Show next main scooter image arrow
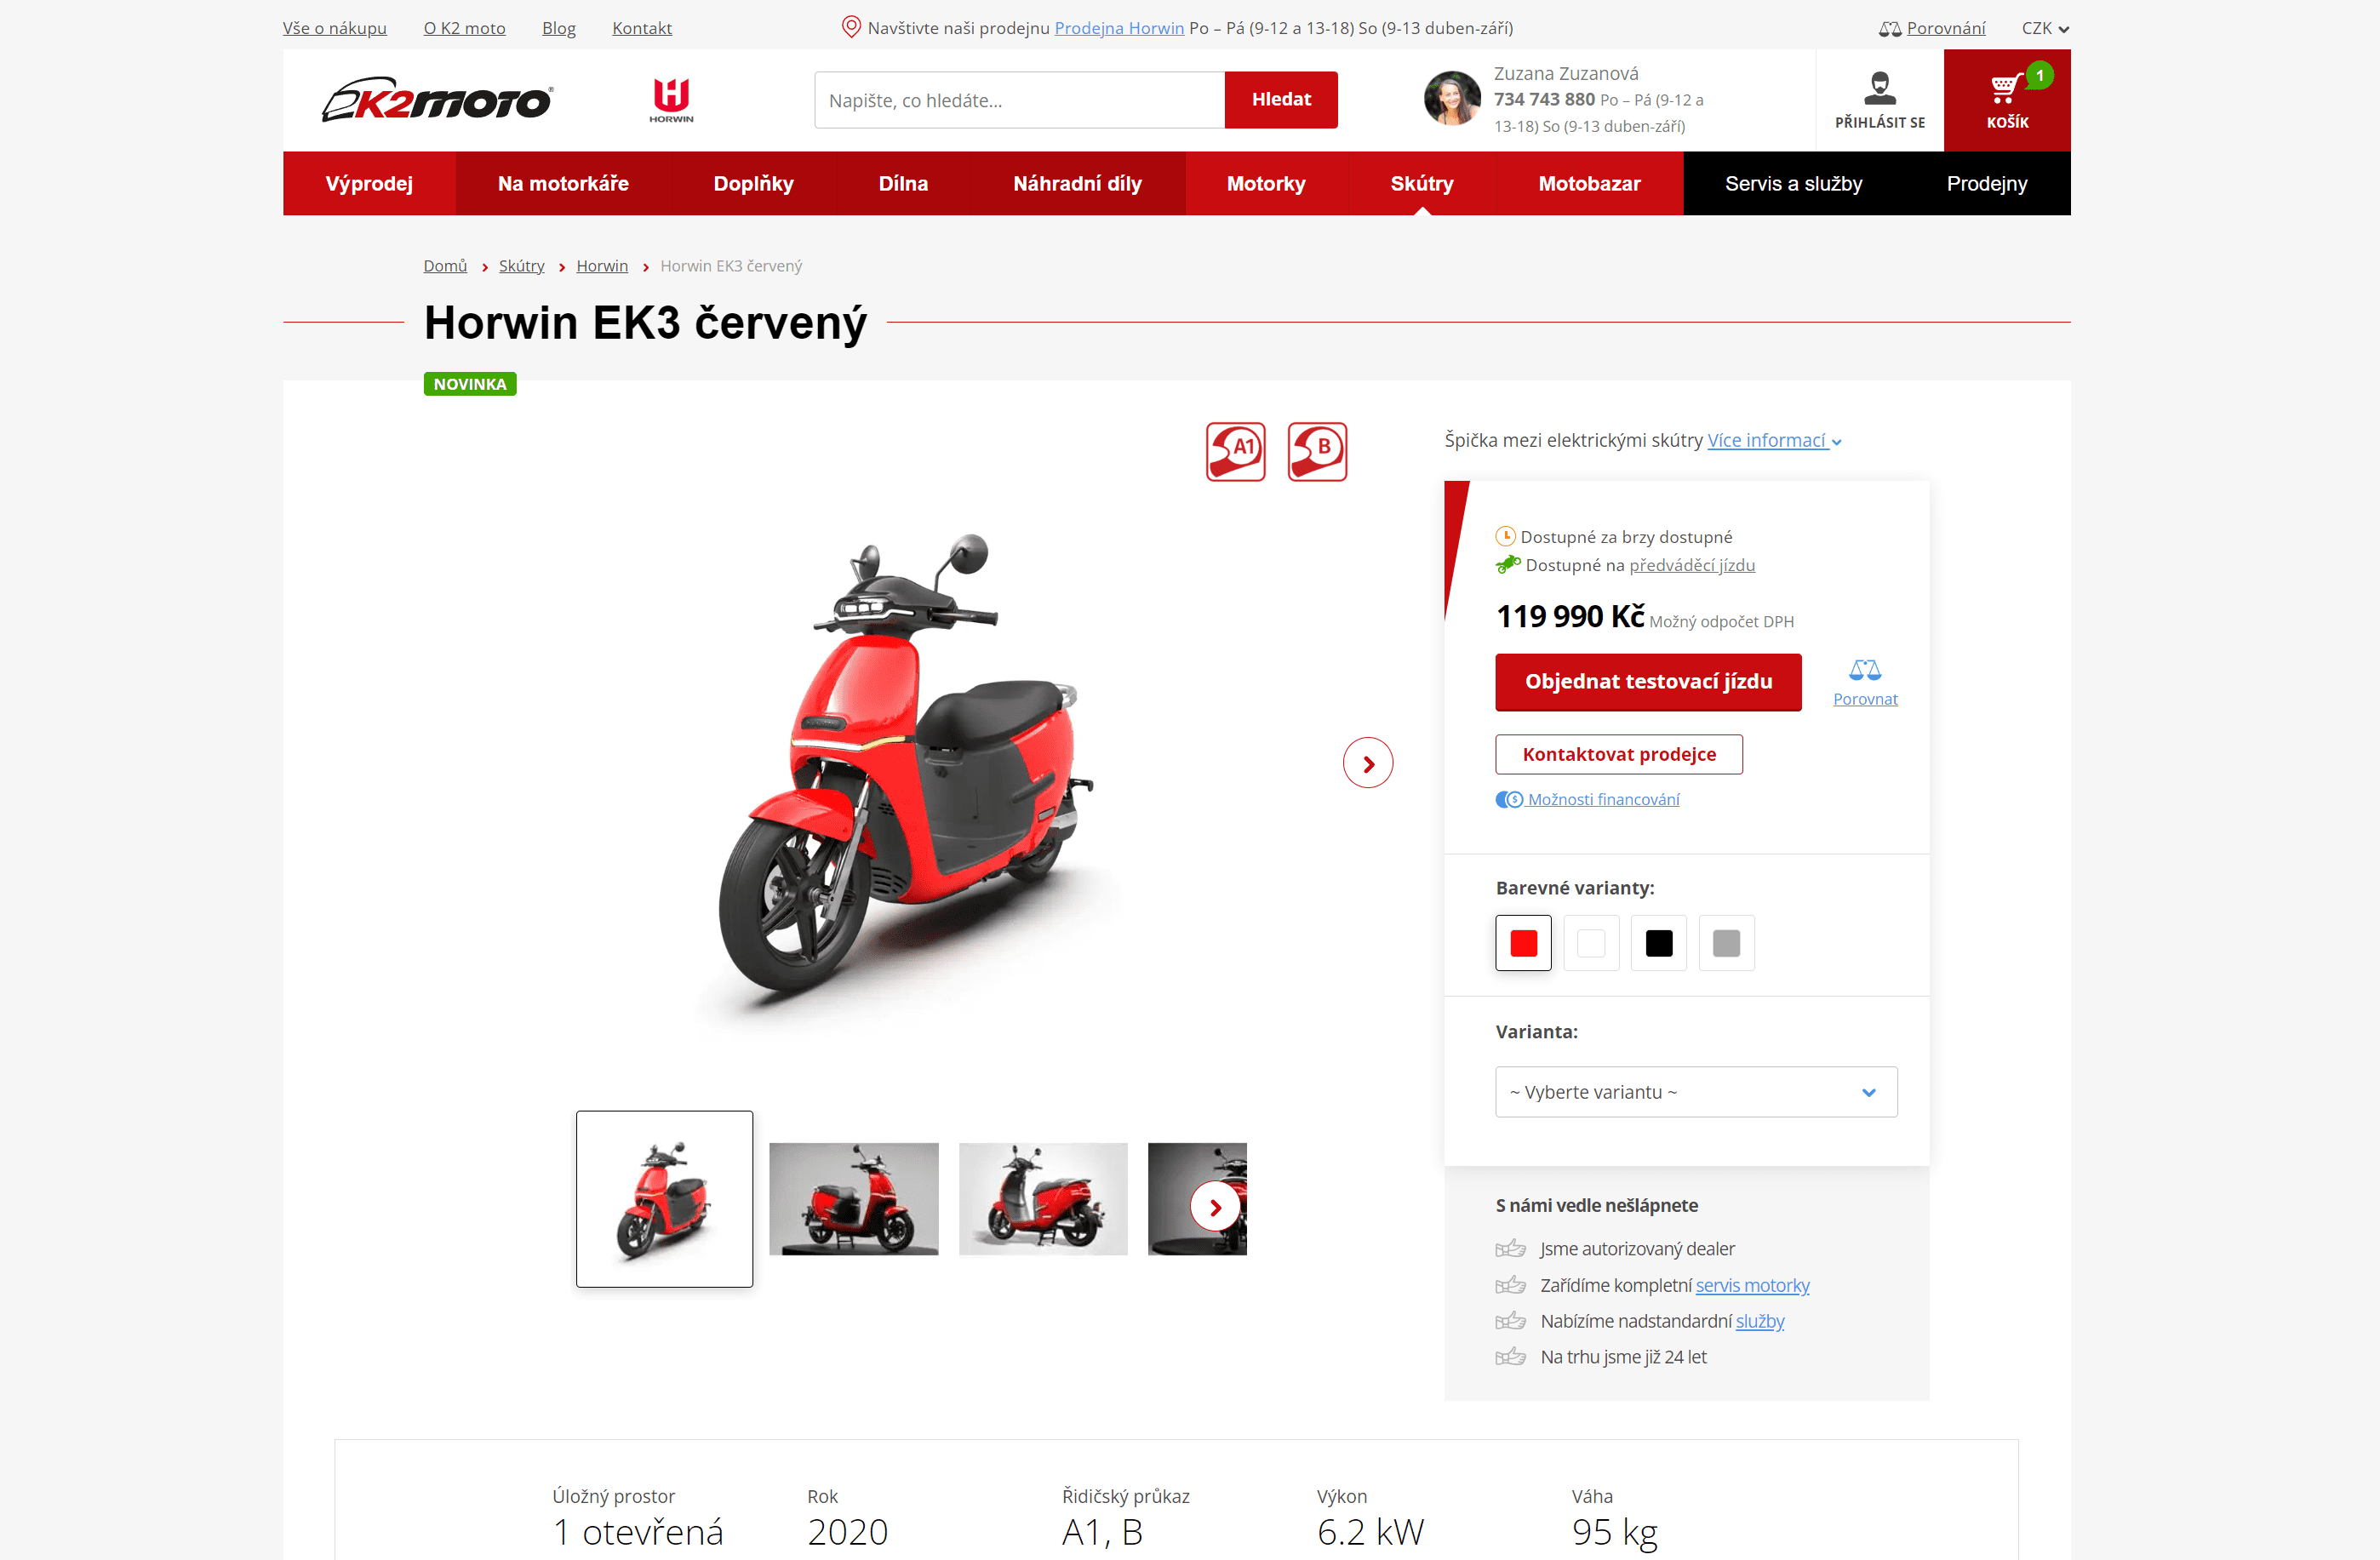 tap(1367, 763)
